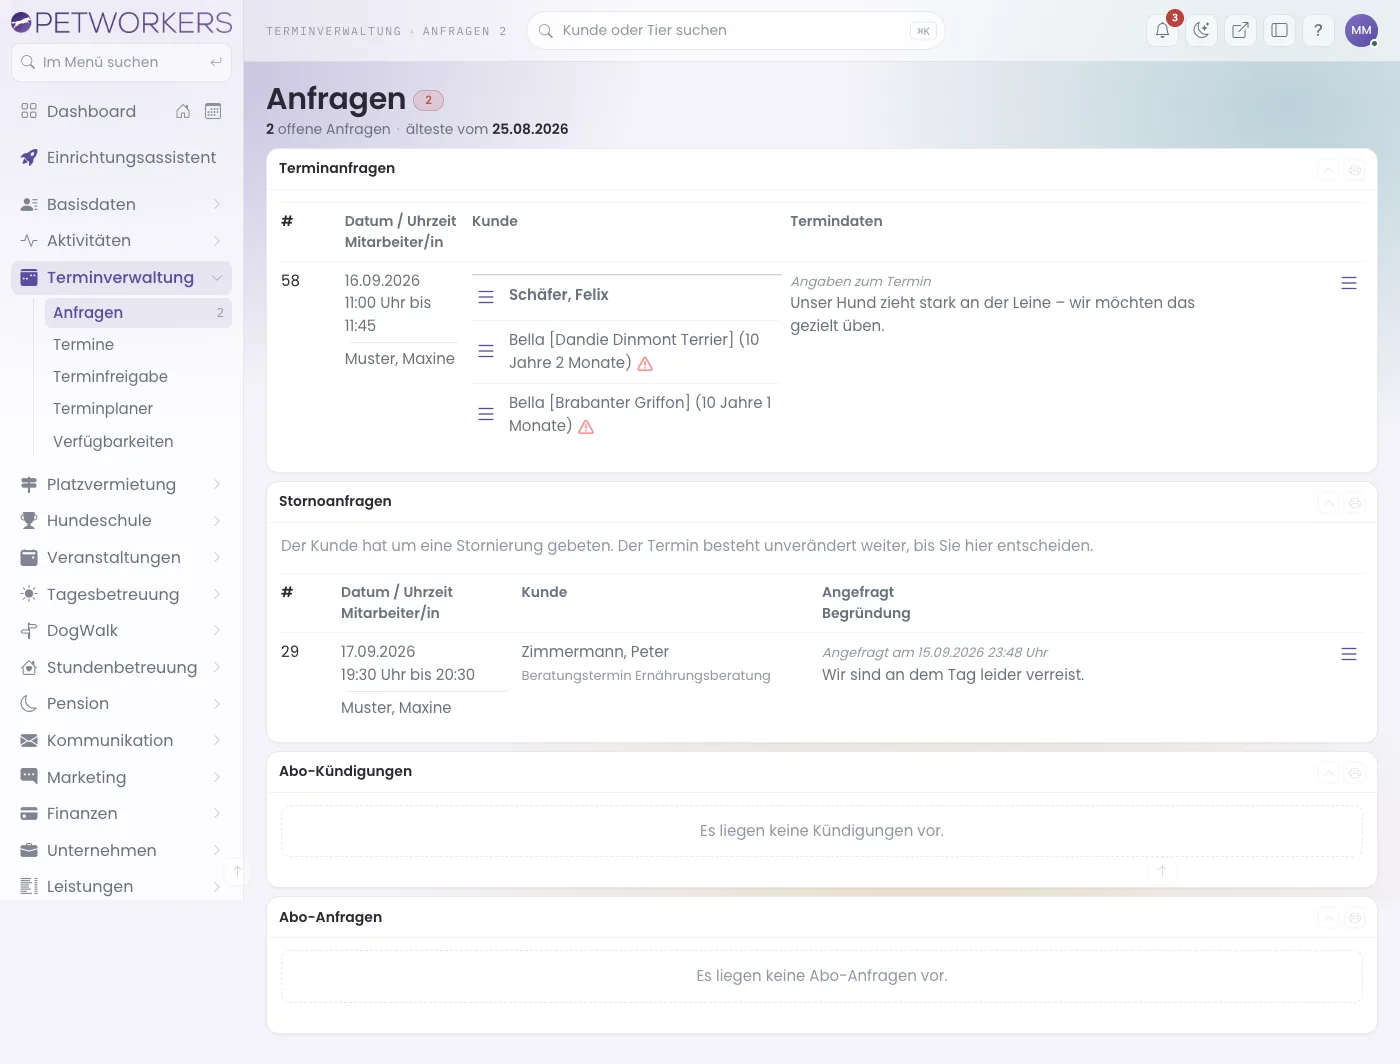This screenshot has height=1064, width=1400.
Task: Print the Abo-Kündigungen panel
Action: 1355,772
